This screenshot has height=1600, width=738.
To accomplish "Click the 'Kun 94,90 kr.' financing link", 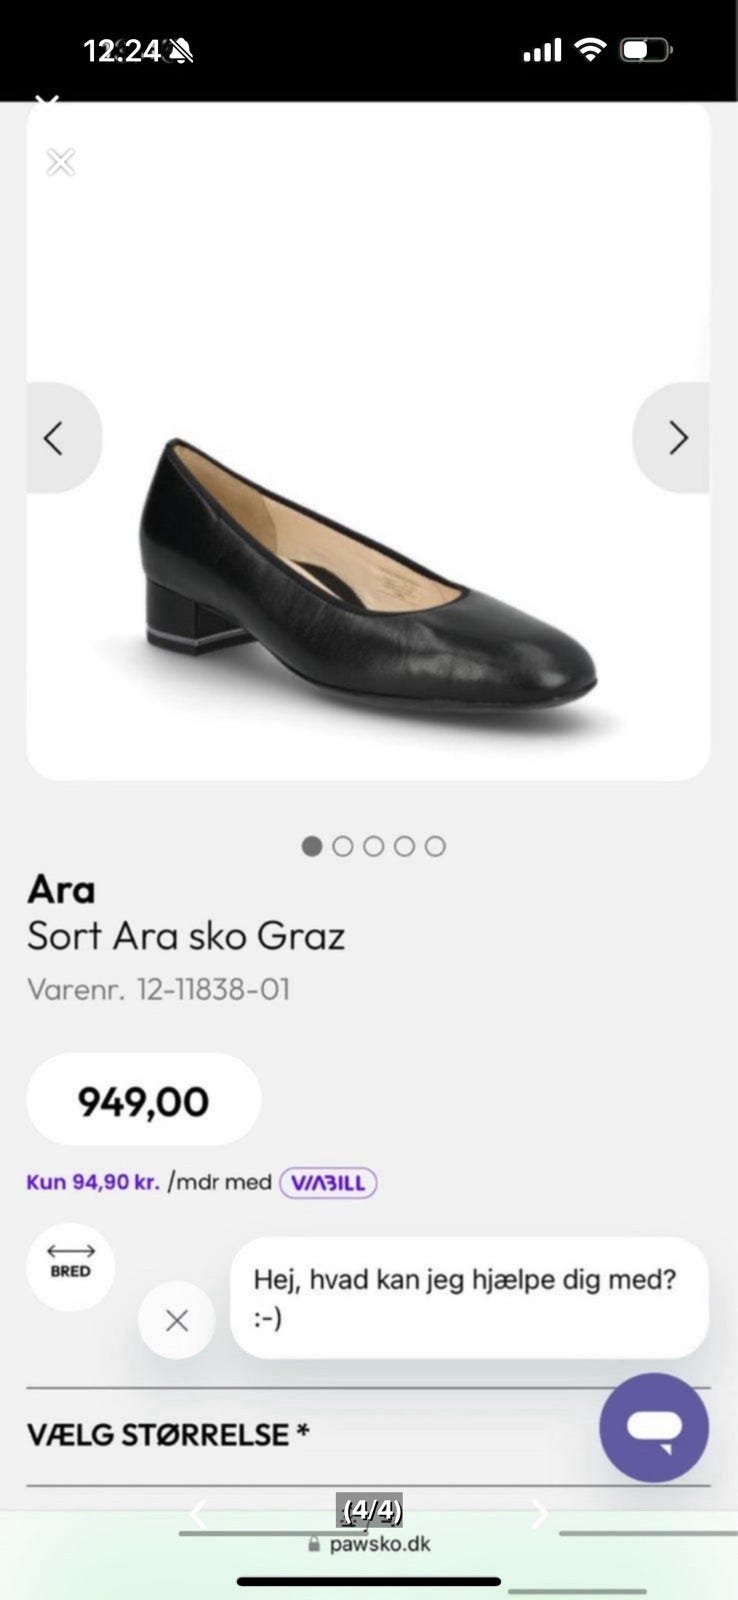I will pos(93,1182).
